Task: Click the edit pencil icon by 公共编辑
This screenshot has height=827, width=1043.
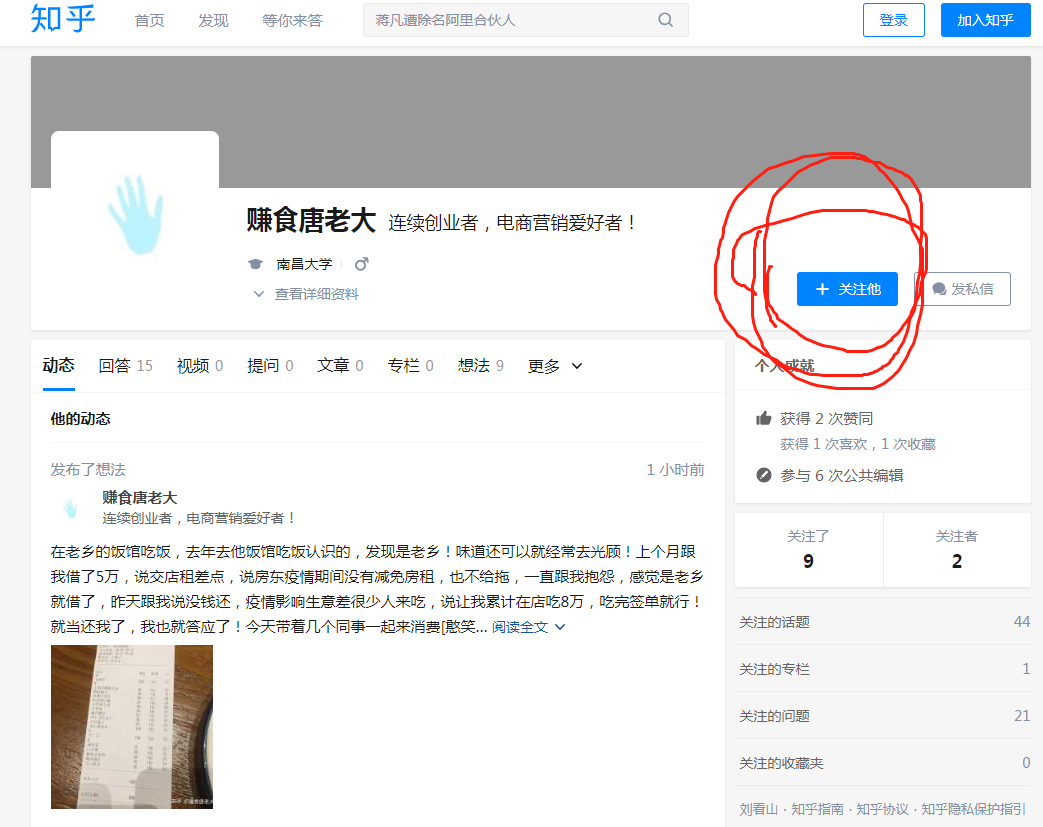Action: (x=764, y=475)
